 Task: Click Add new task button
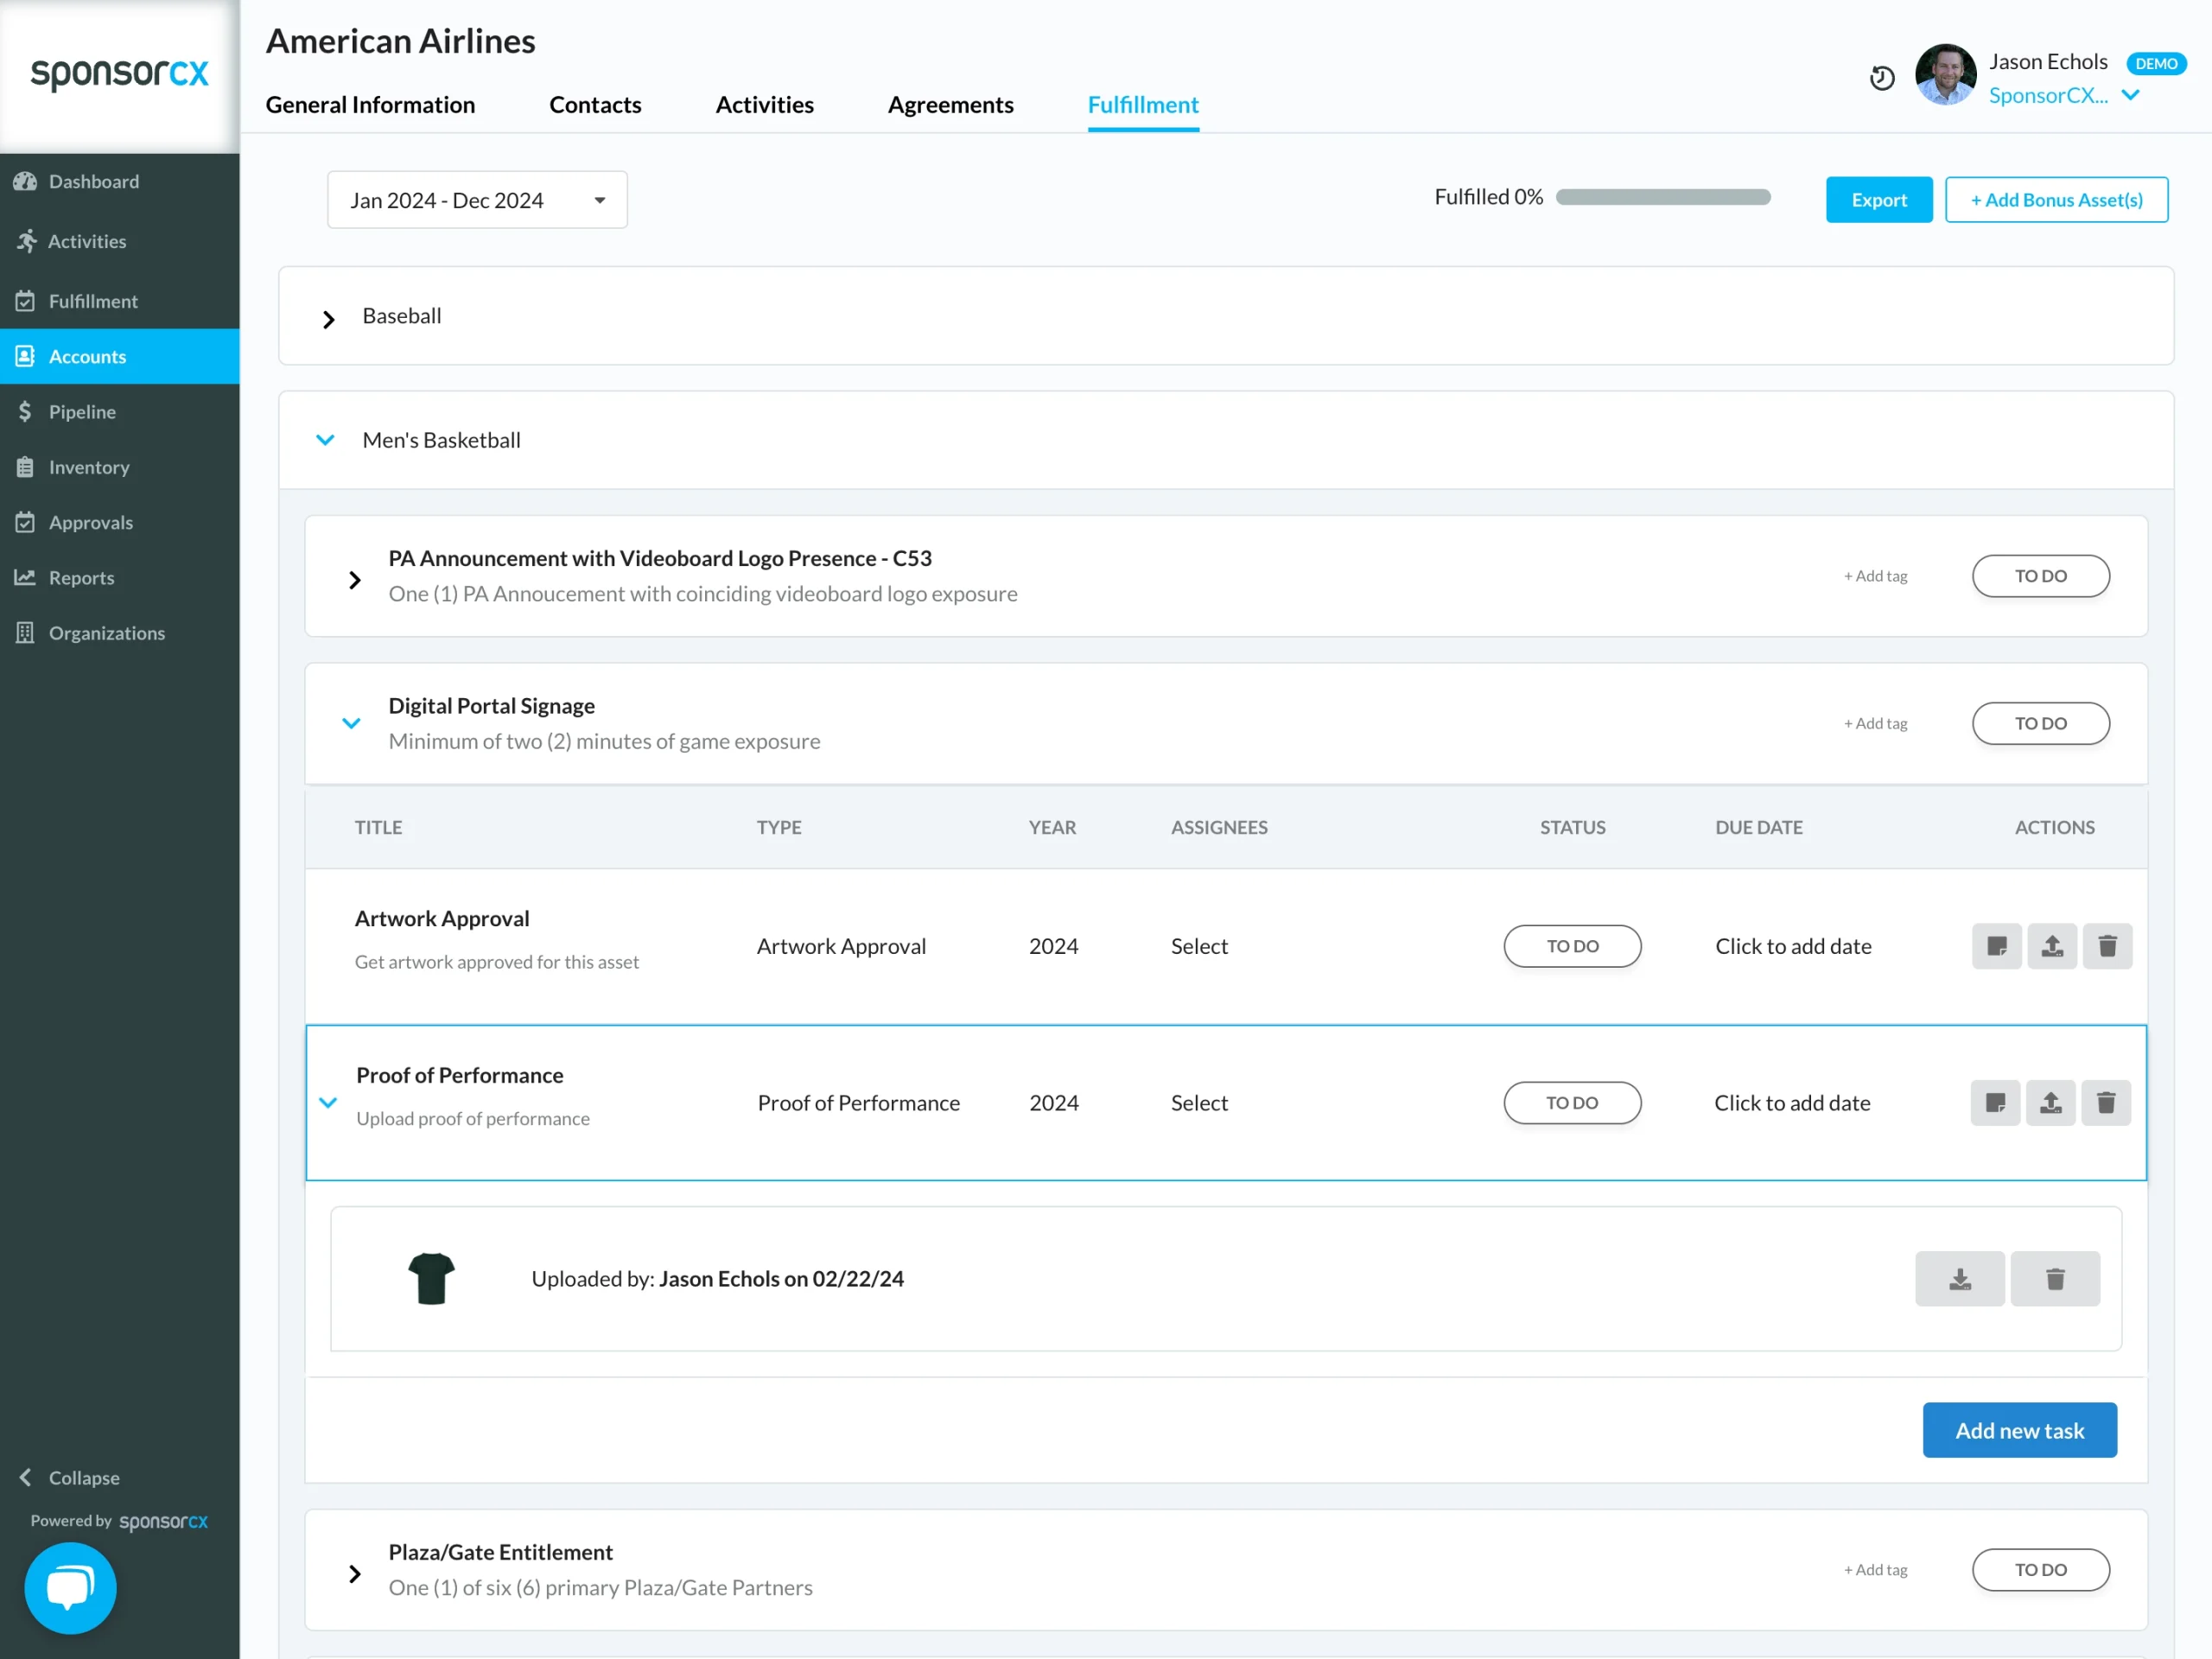[x=2019, y=1431]
